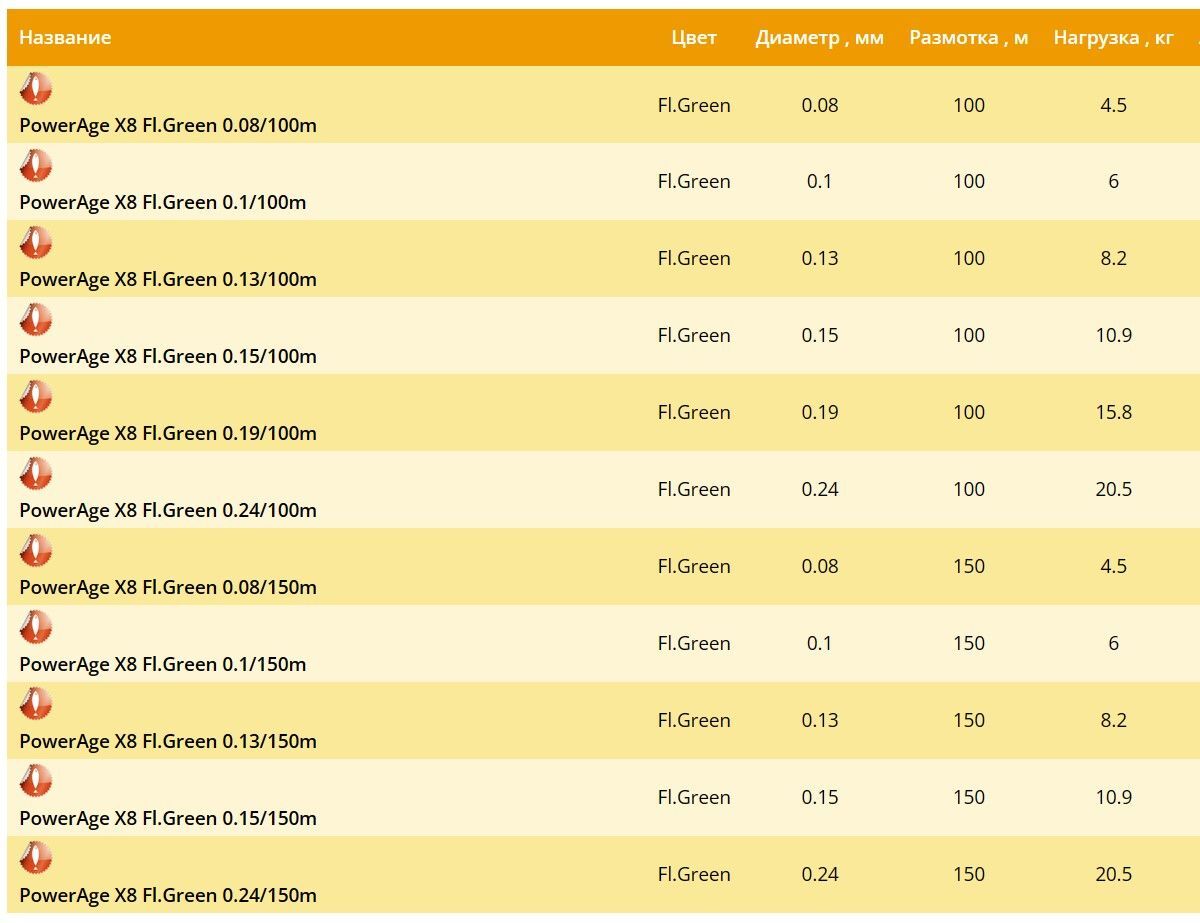Click the product icon for PowerAge X8 0.1/150m
The height and width of the screenshot is (923, 1200).
coord(36,628)
